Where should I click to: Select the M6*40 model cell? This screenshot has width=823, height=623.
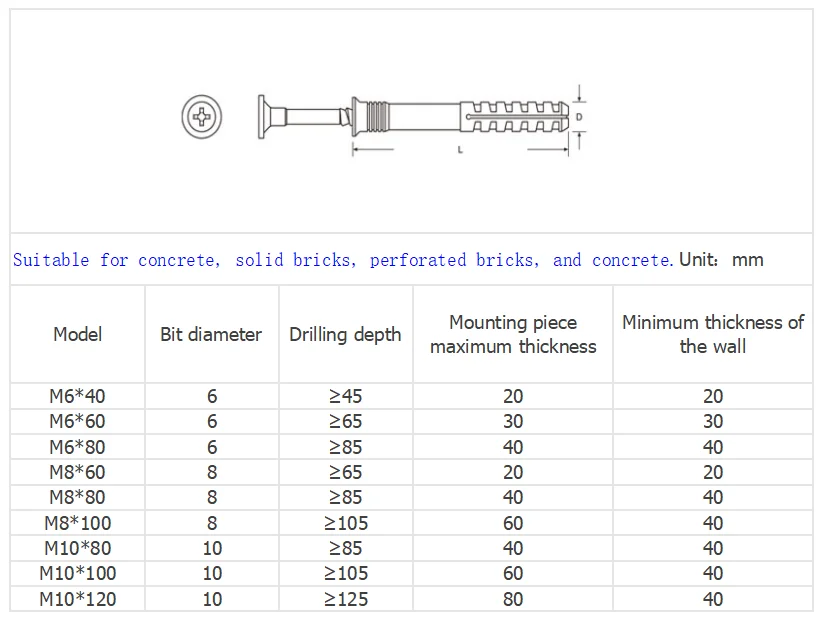[x=78, y=396]
